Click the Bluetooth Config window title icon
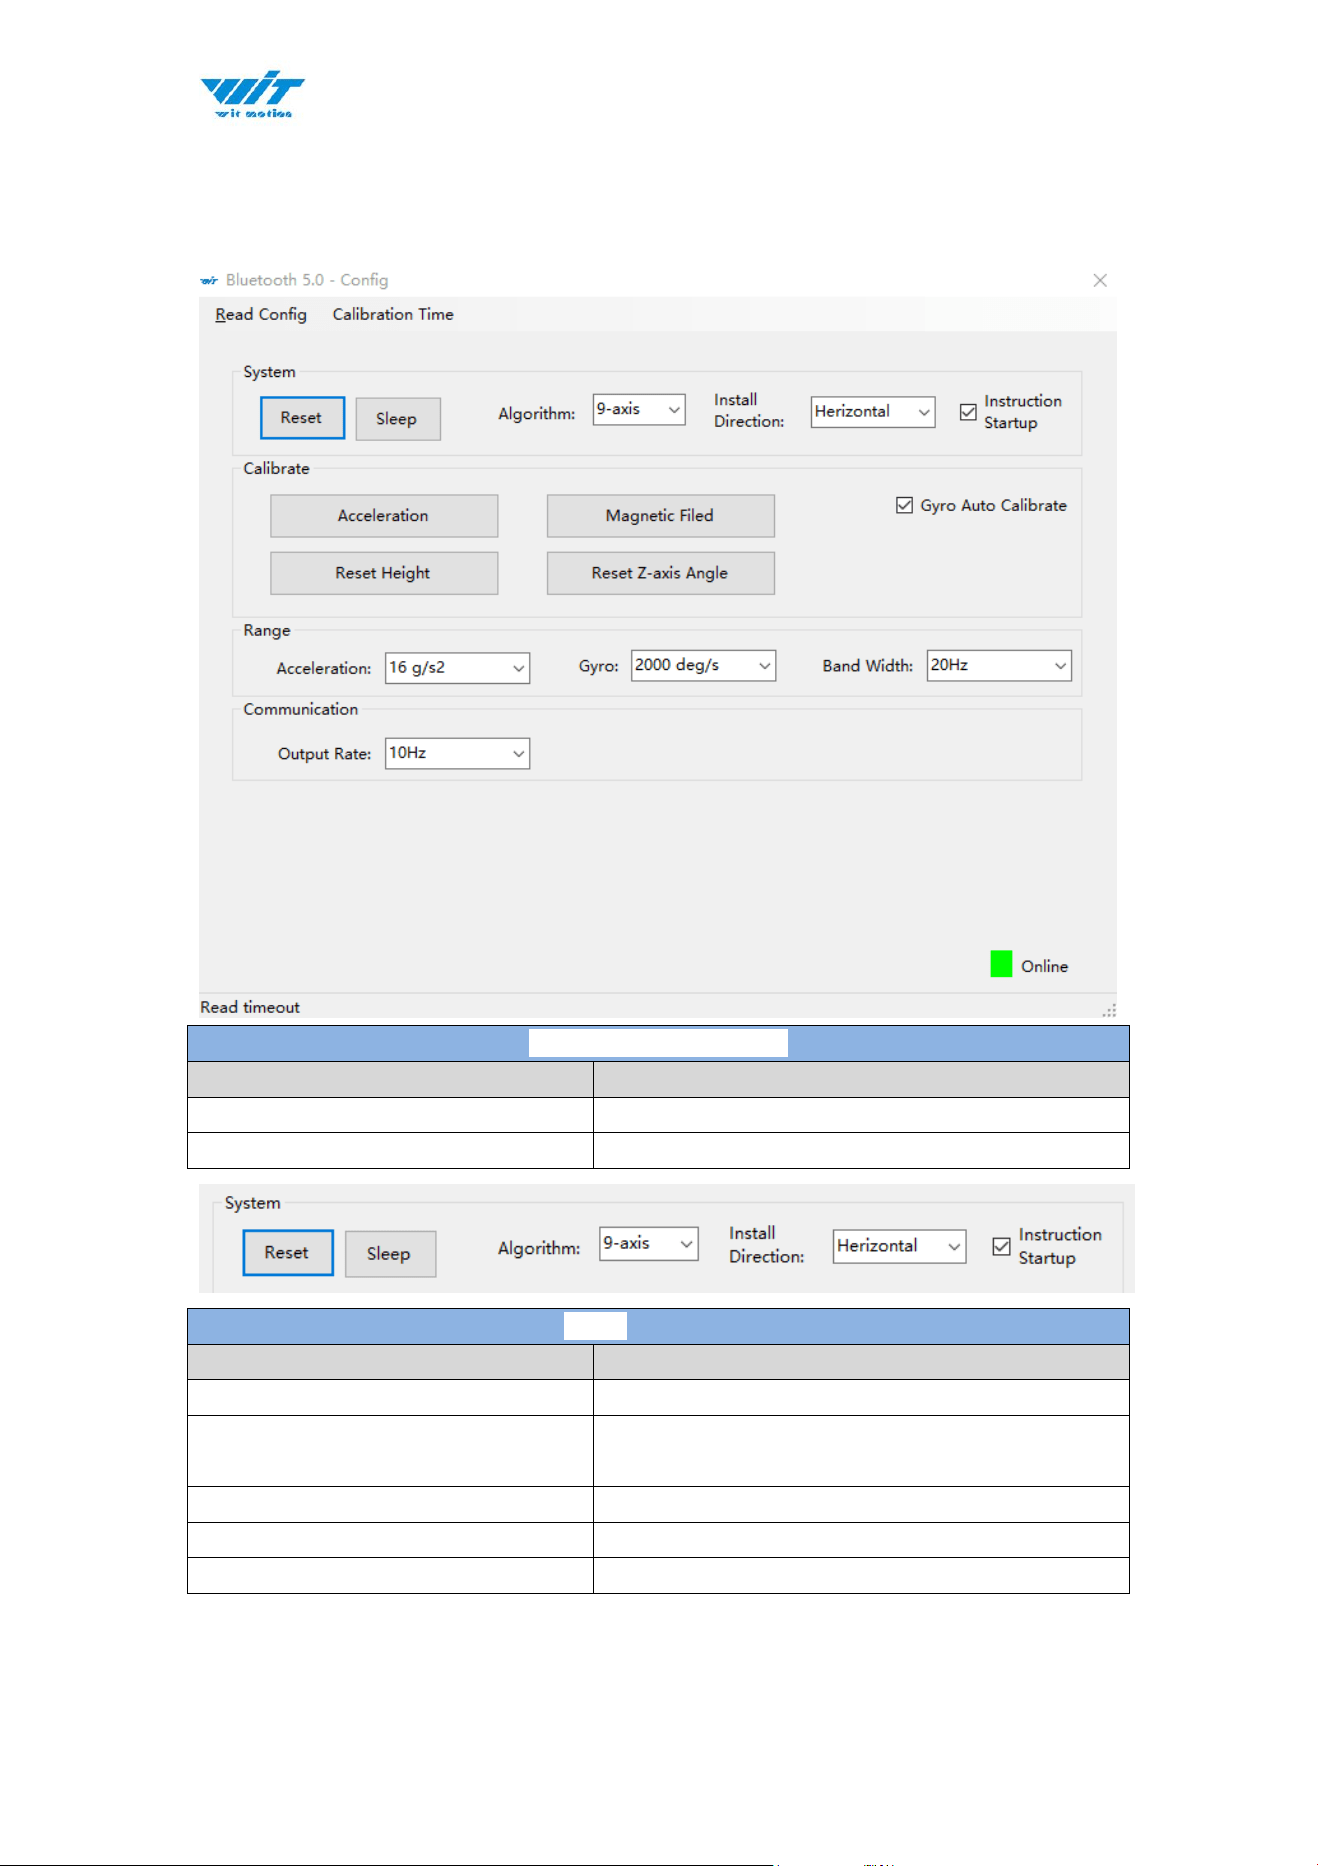Screen dimensions: 1318x1866 pyautogui.click(x=209, y=281)
